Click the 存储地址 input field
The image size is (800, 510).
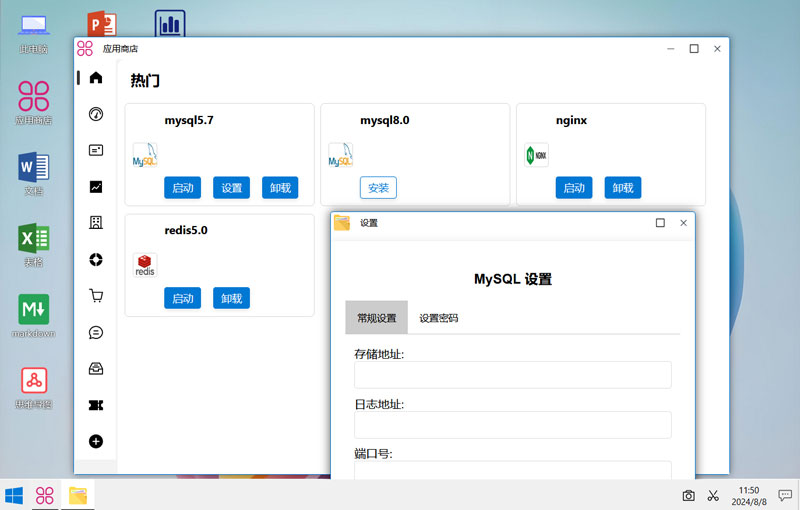[513, 375]
